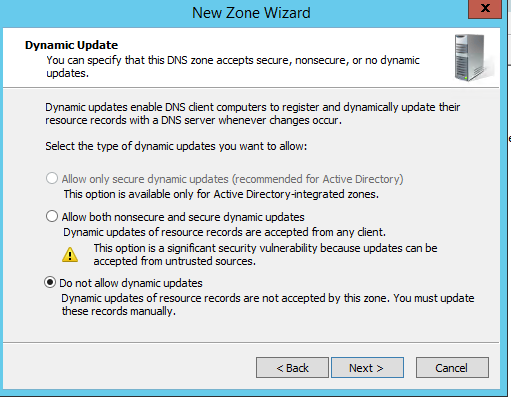The image size is (511, 397).
Task: Click the greyed 'recommended for Active Directory' label
Action: click(318, 179)
